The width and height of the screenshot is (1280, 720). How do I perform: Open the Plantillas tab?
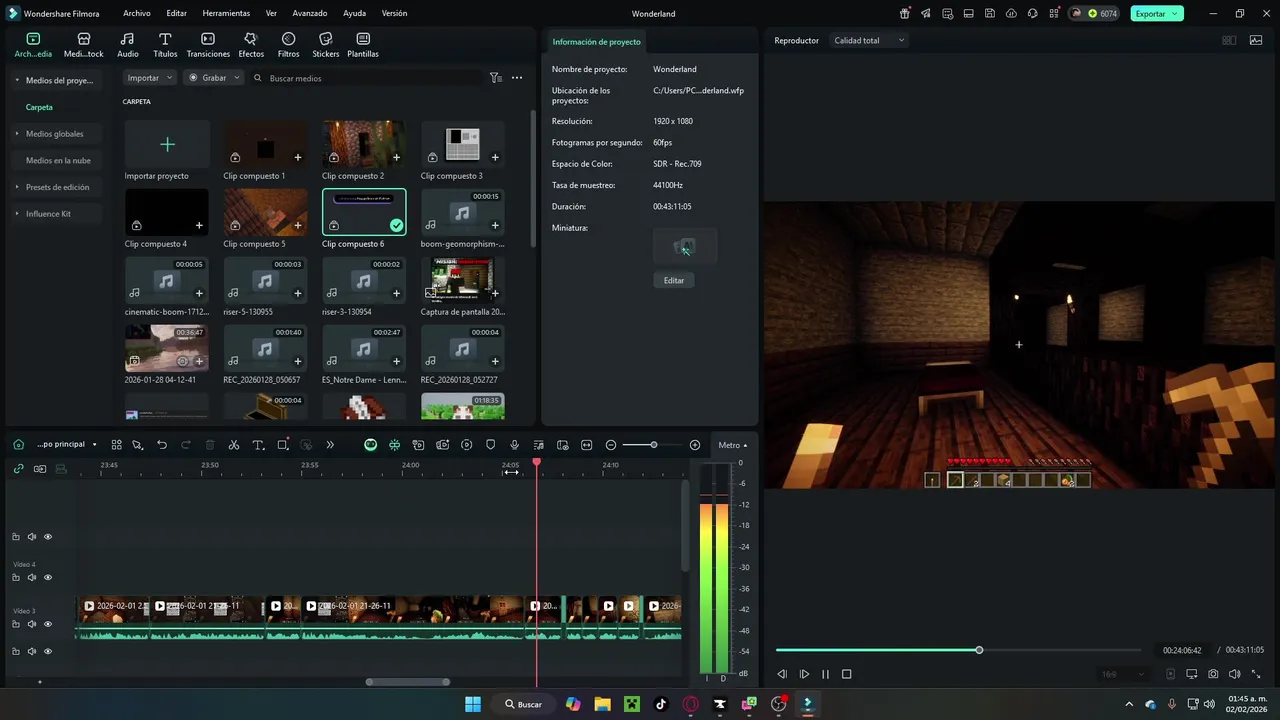click(363, 45)
